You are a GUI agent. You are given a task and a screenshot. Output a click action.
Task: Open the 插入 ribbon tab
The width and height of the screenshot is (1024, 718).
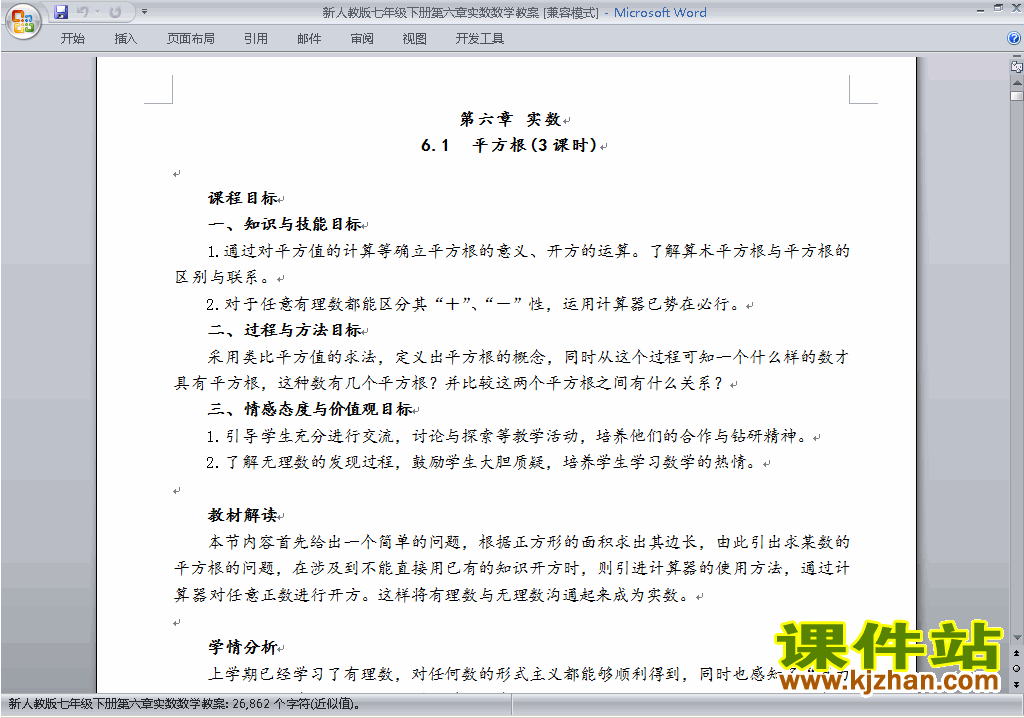125,39
